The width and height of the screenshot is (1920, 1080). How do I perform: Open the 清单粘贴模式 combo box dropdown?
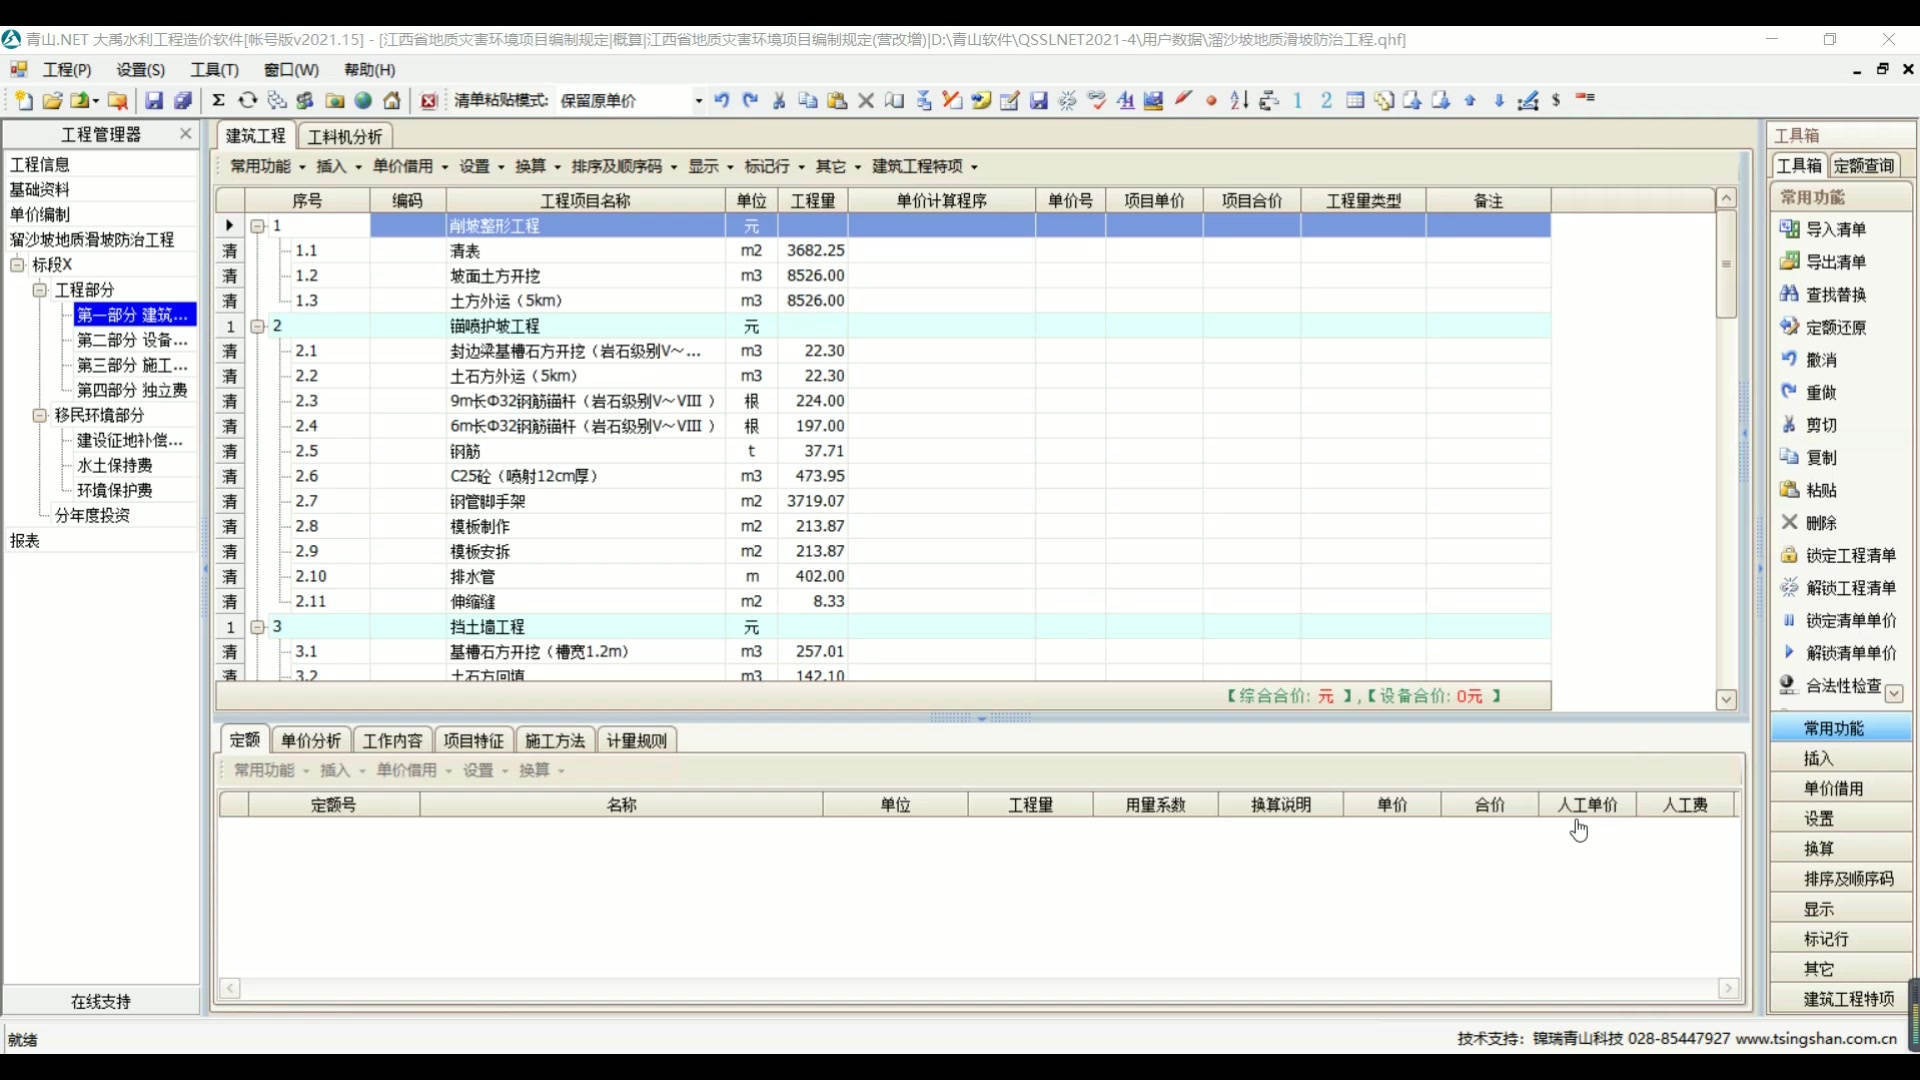698,100
